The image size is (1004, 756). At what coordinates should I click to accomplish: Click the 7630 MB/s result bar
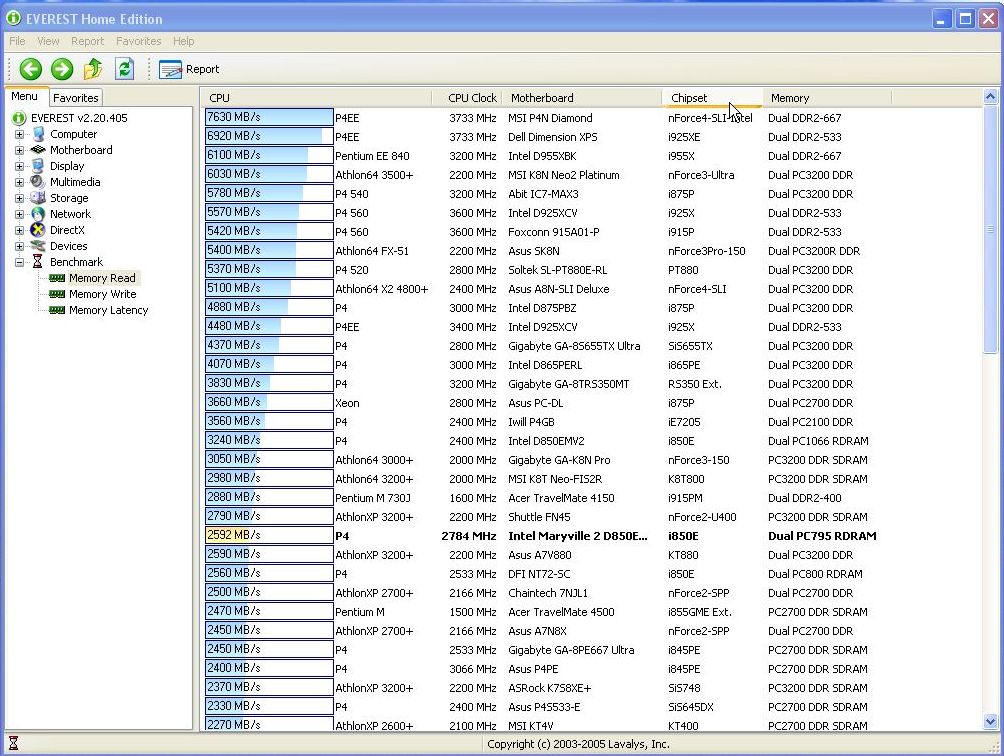click(269, 117)
